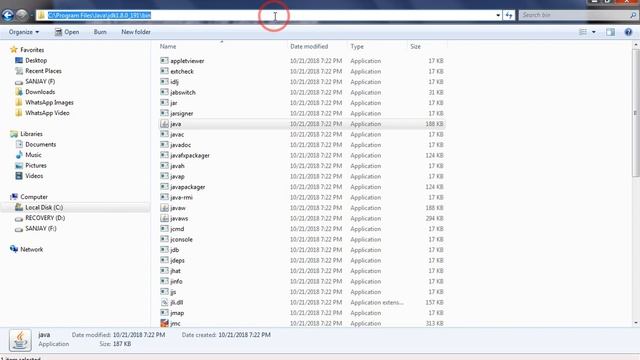Select the jdeps file
Viewport: 640px width, 360px height.
177,260
